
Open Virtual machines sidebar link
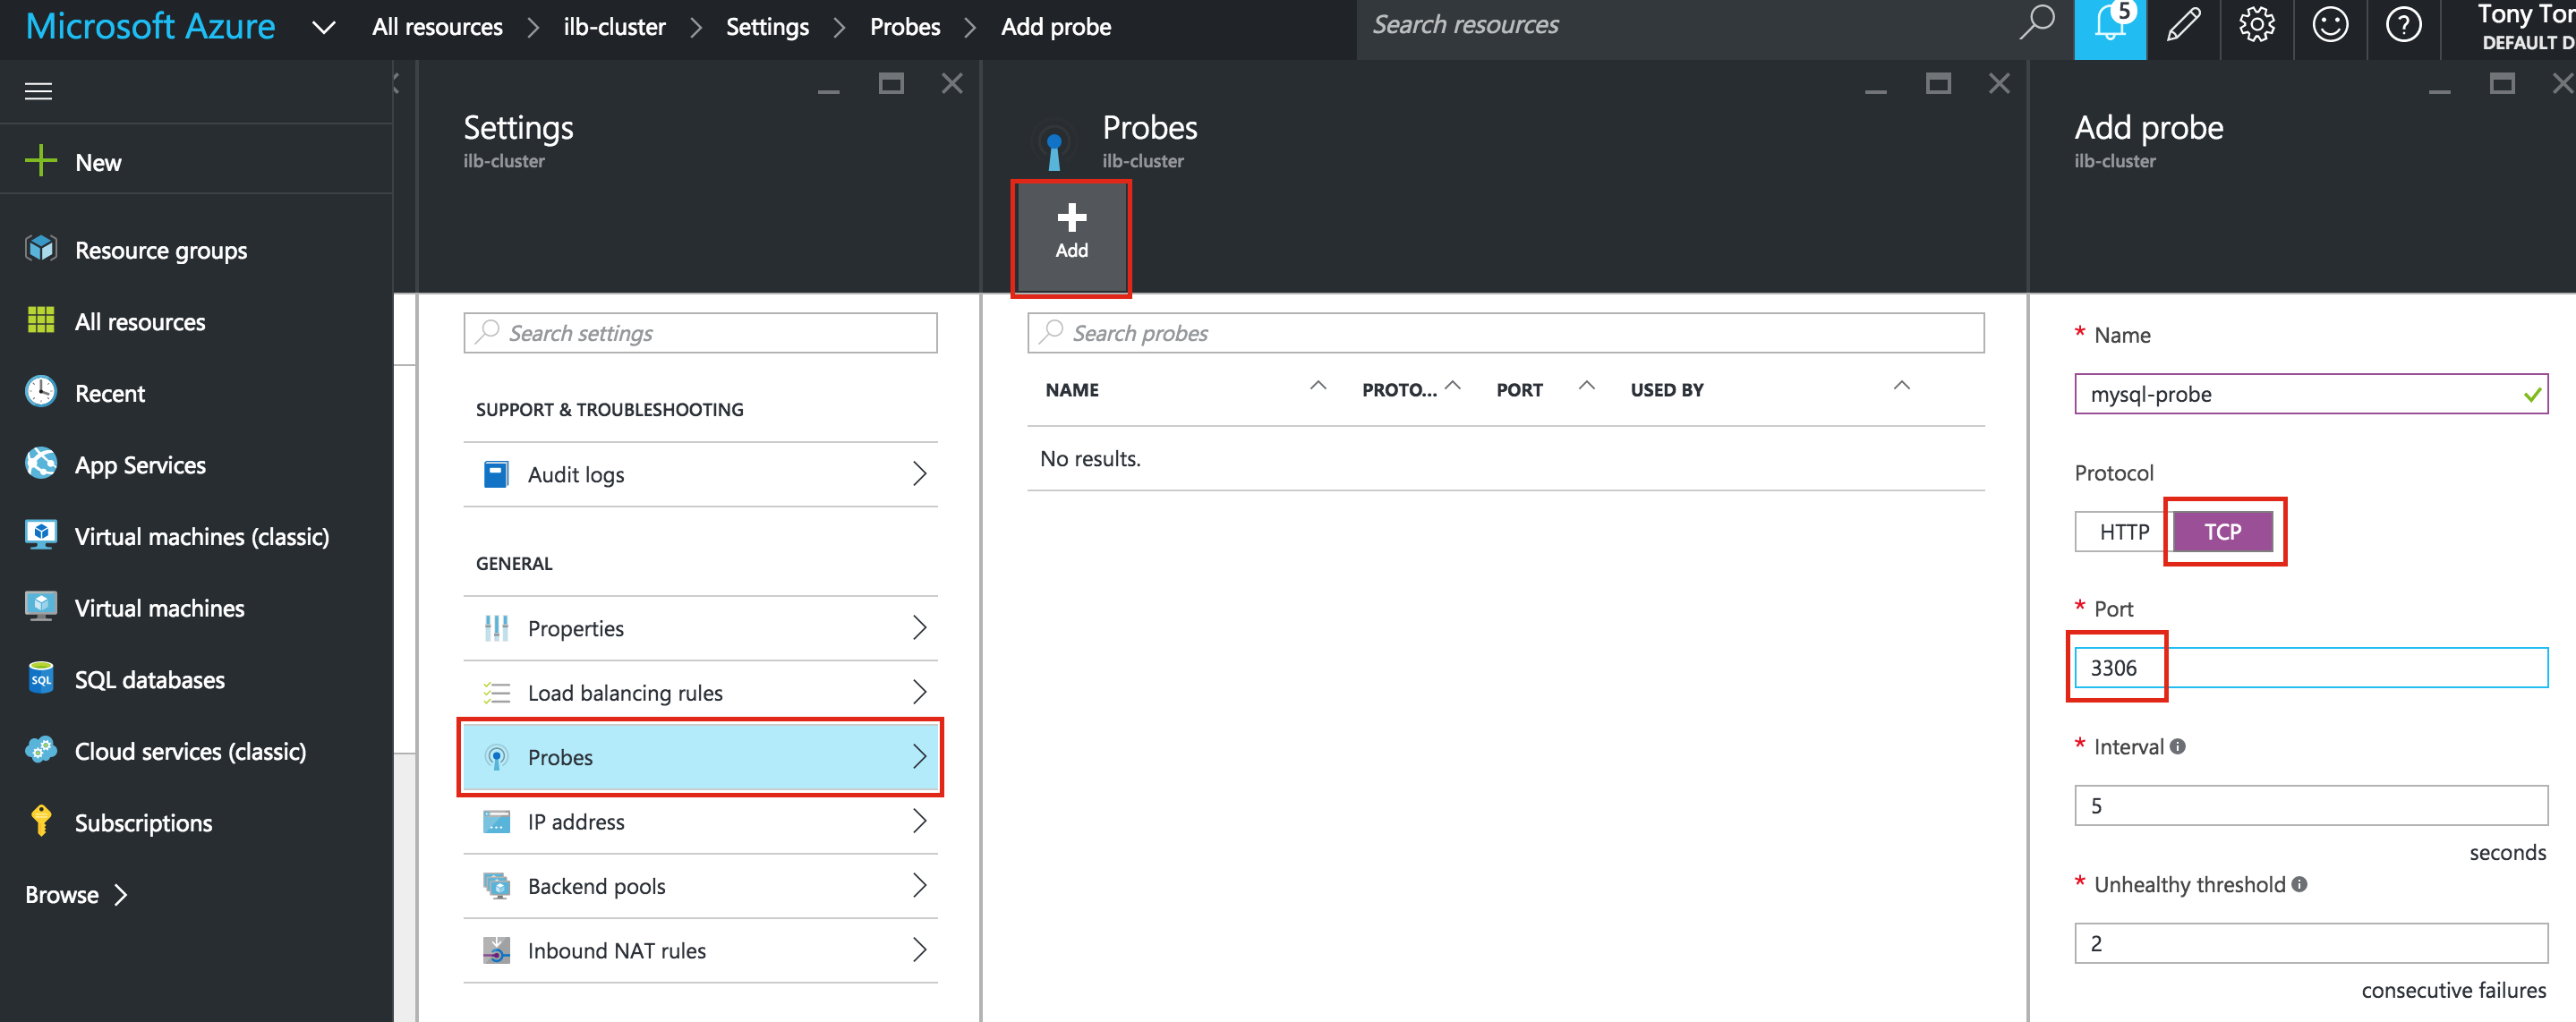(x=159, y=608)
